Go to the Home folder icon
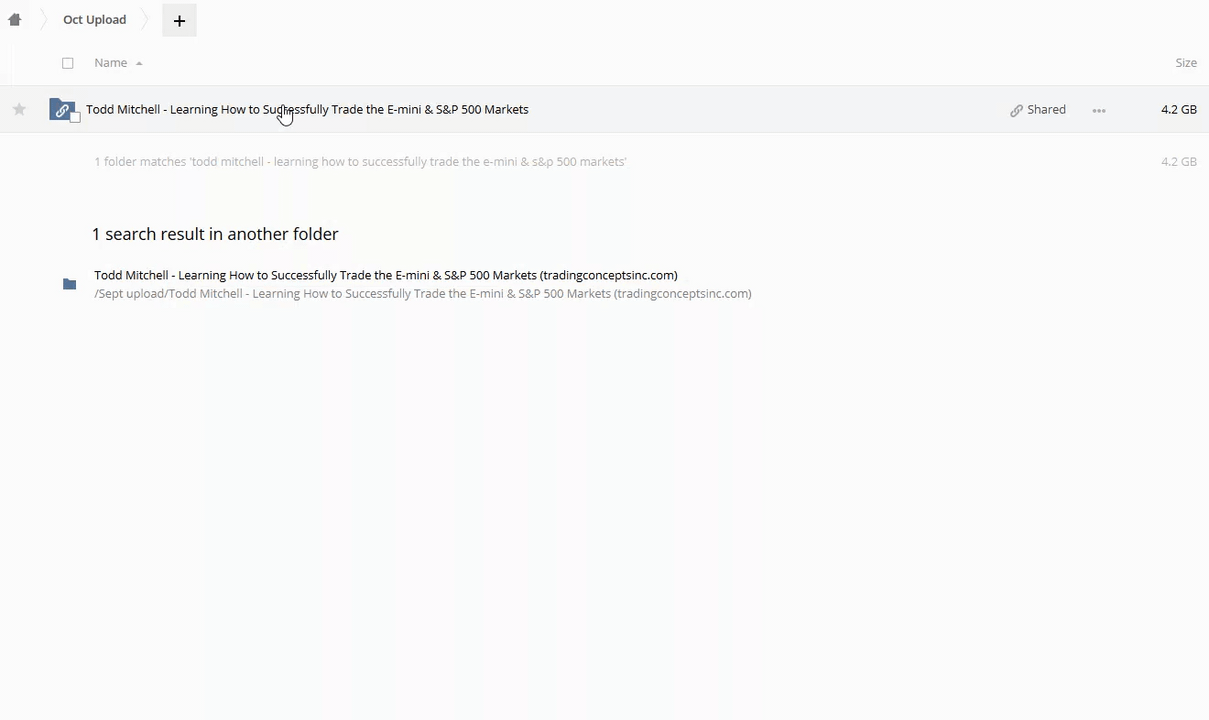Screen dimensions: 1209x720 tap(15, 20)
